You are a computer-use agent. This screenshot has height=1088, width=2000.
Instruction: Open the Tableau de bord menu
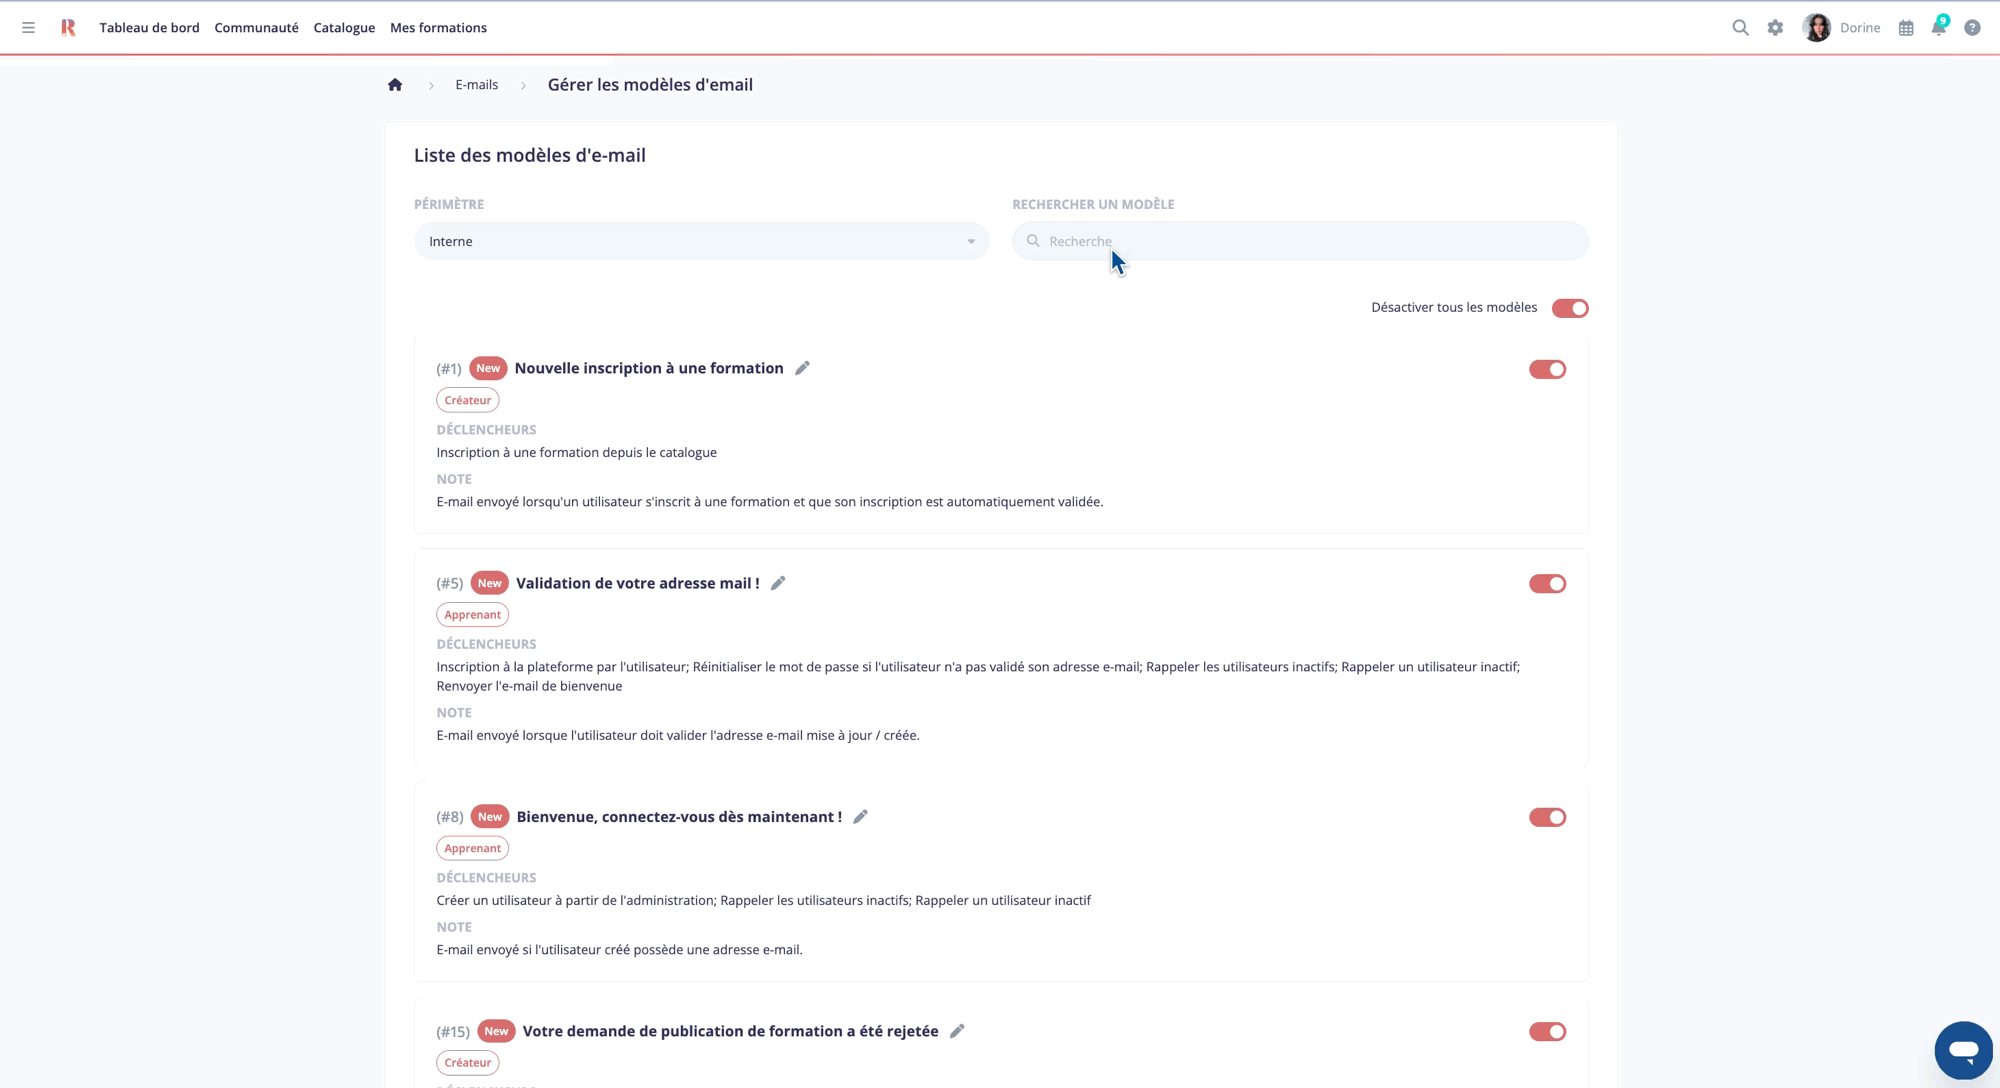(149, 28)
